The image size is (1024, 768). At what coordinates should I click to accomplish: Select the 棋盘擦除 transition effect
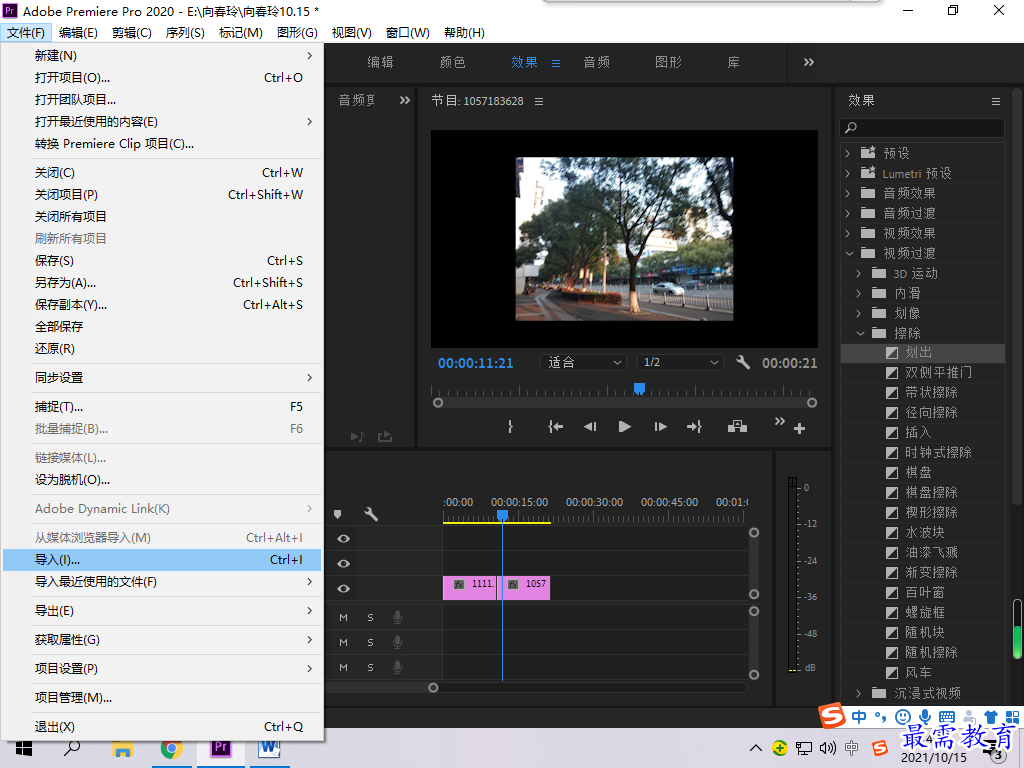tap(931, 492)
